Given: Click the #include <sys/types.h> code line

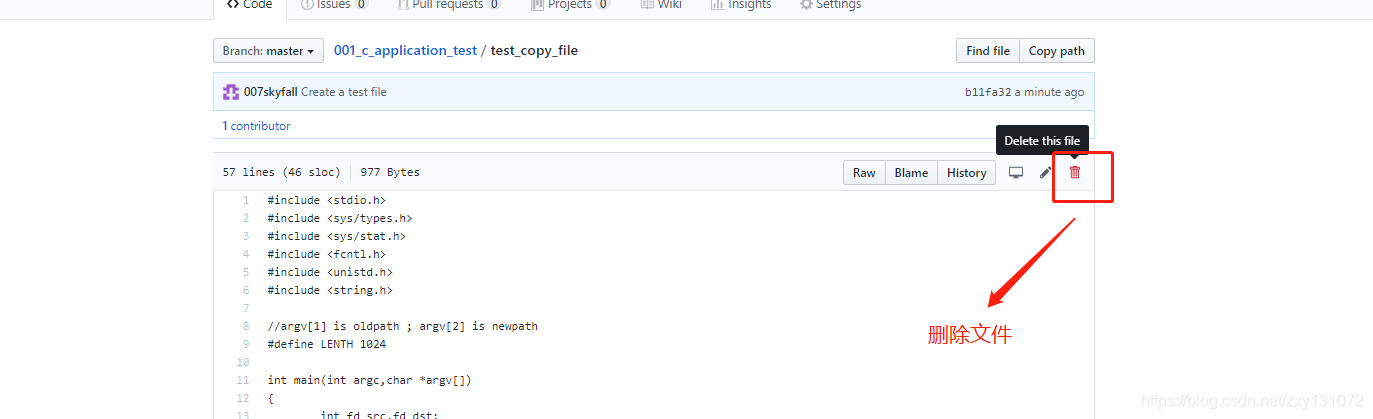Looking at the screenshot, I should 340,218.
